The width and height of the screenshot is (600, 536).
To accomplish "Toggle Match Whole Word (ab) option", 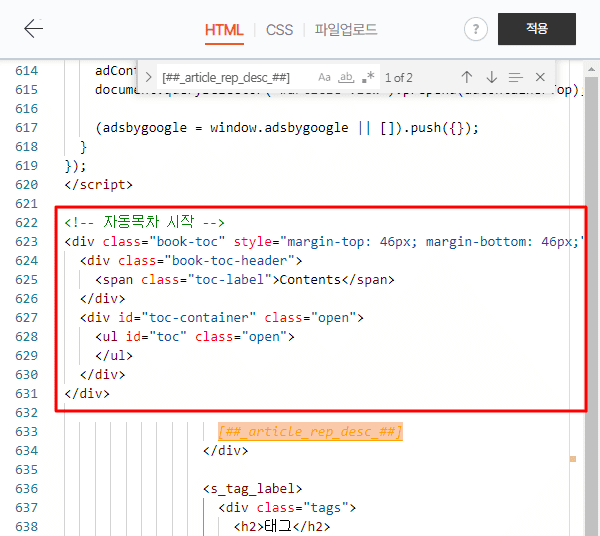I will coord(346,78).
